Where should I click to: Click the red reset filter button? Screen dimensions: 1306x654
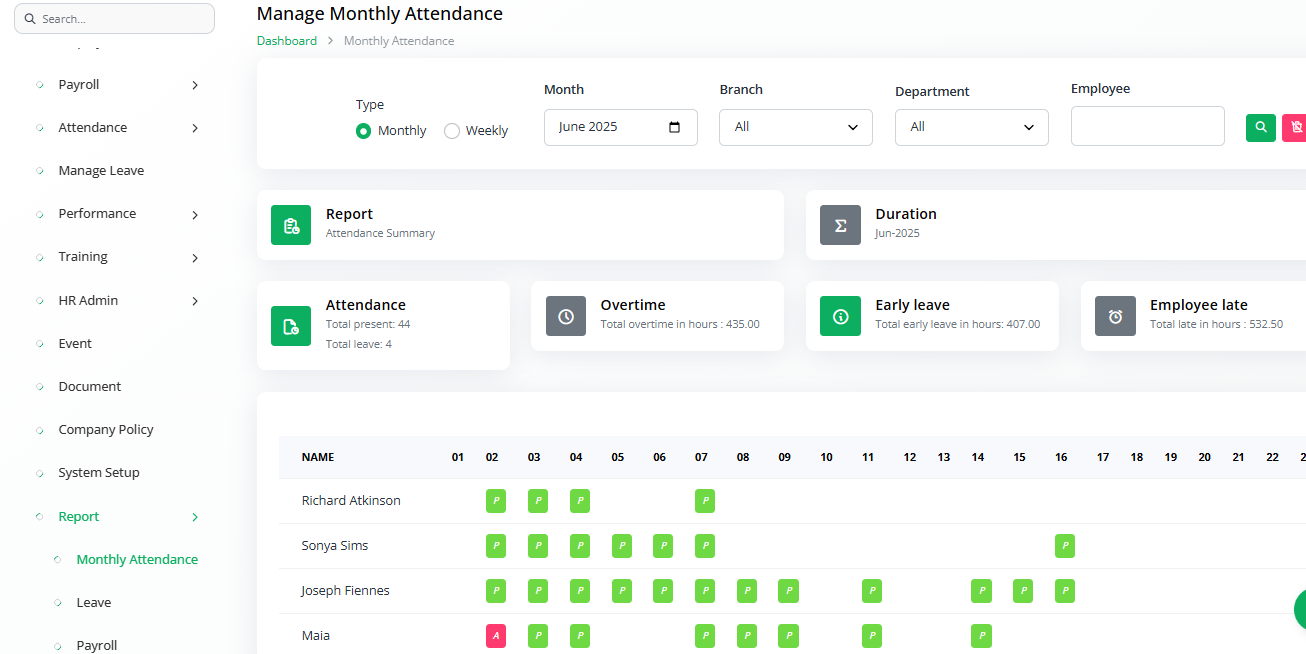[1295, 127]
